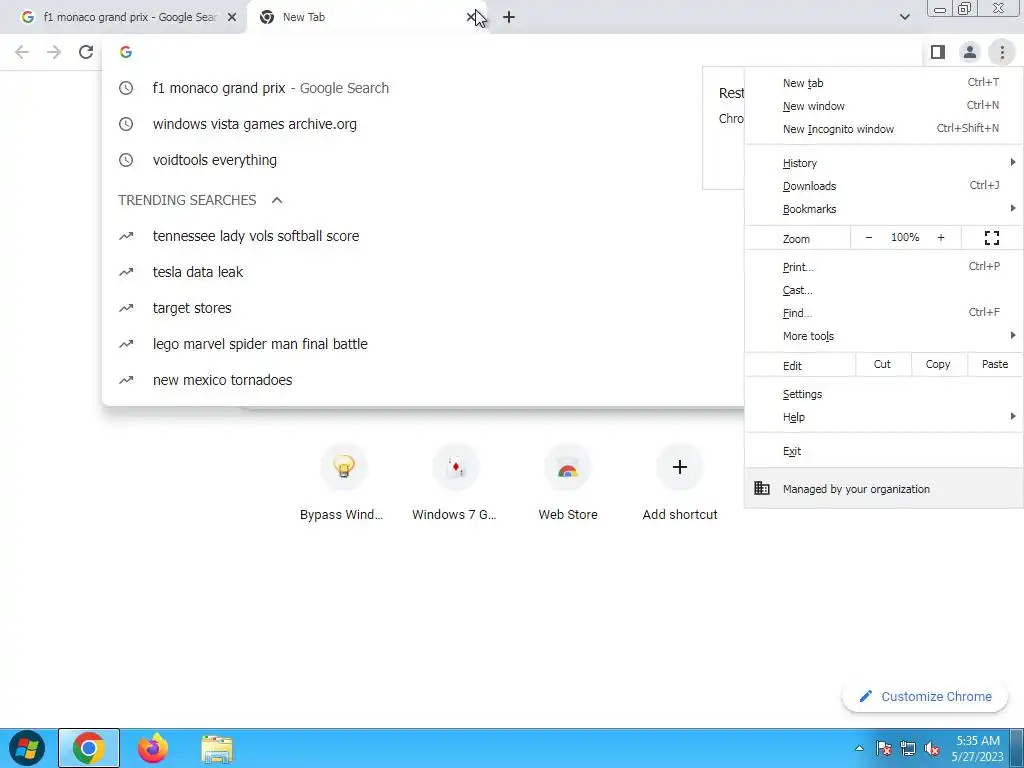Click Paste in the Edit row
1024x768 pixels.
[x=995, y=364]
